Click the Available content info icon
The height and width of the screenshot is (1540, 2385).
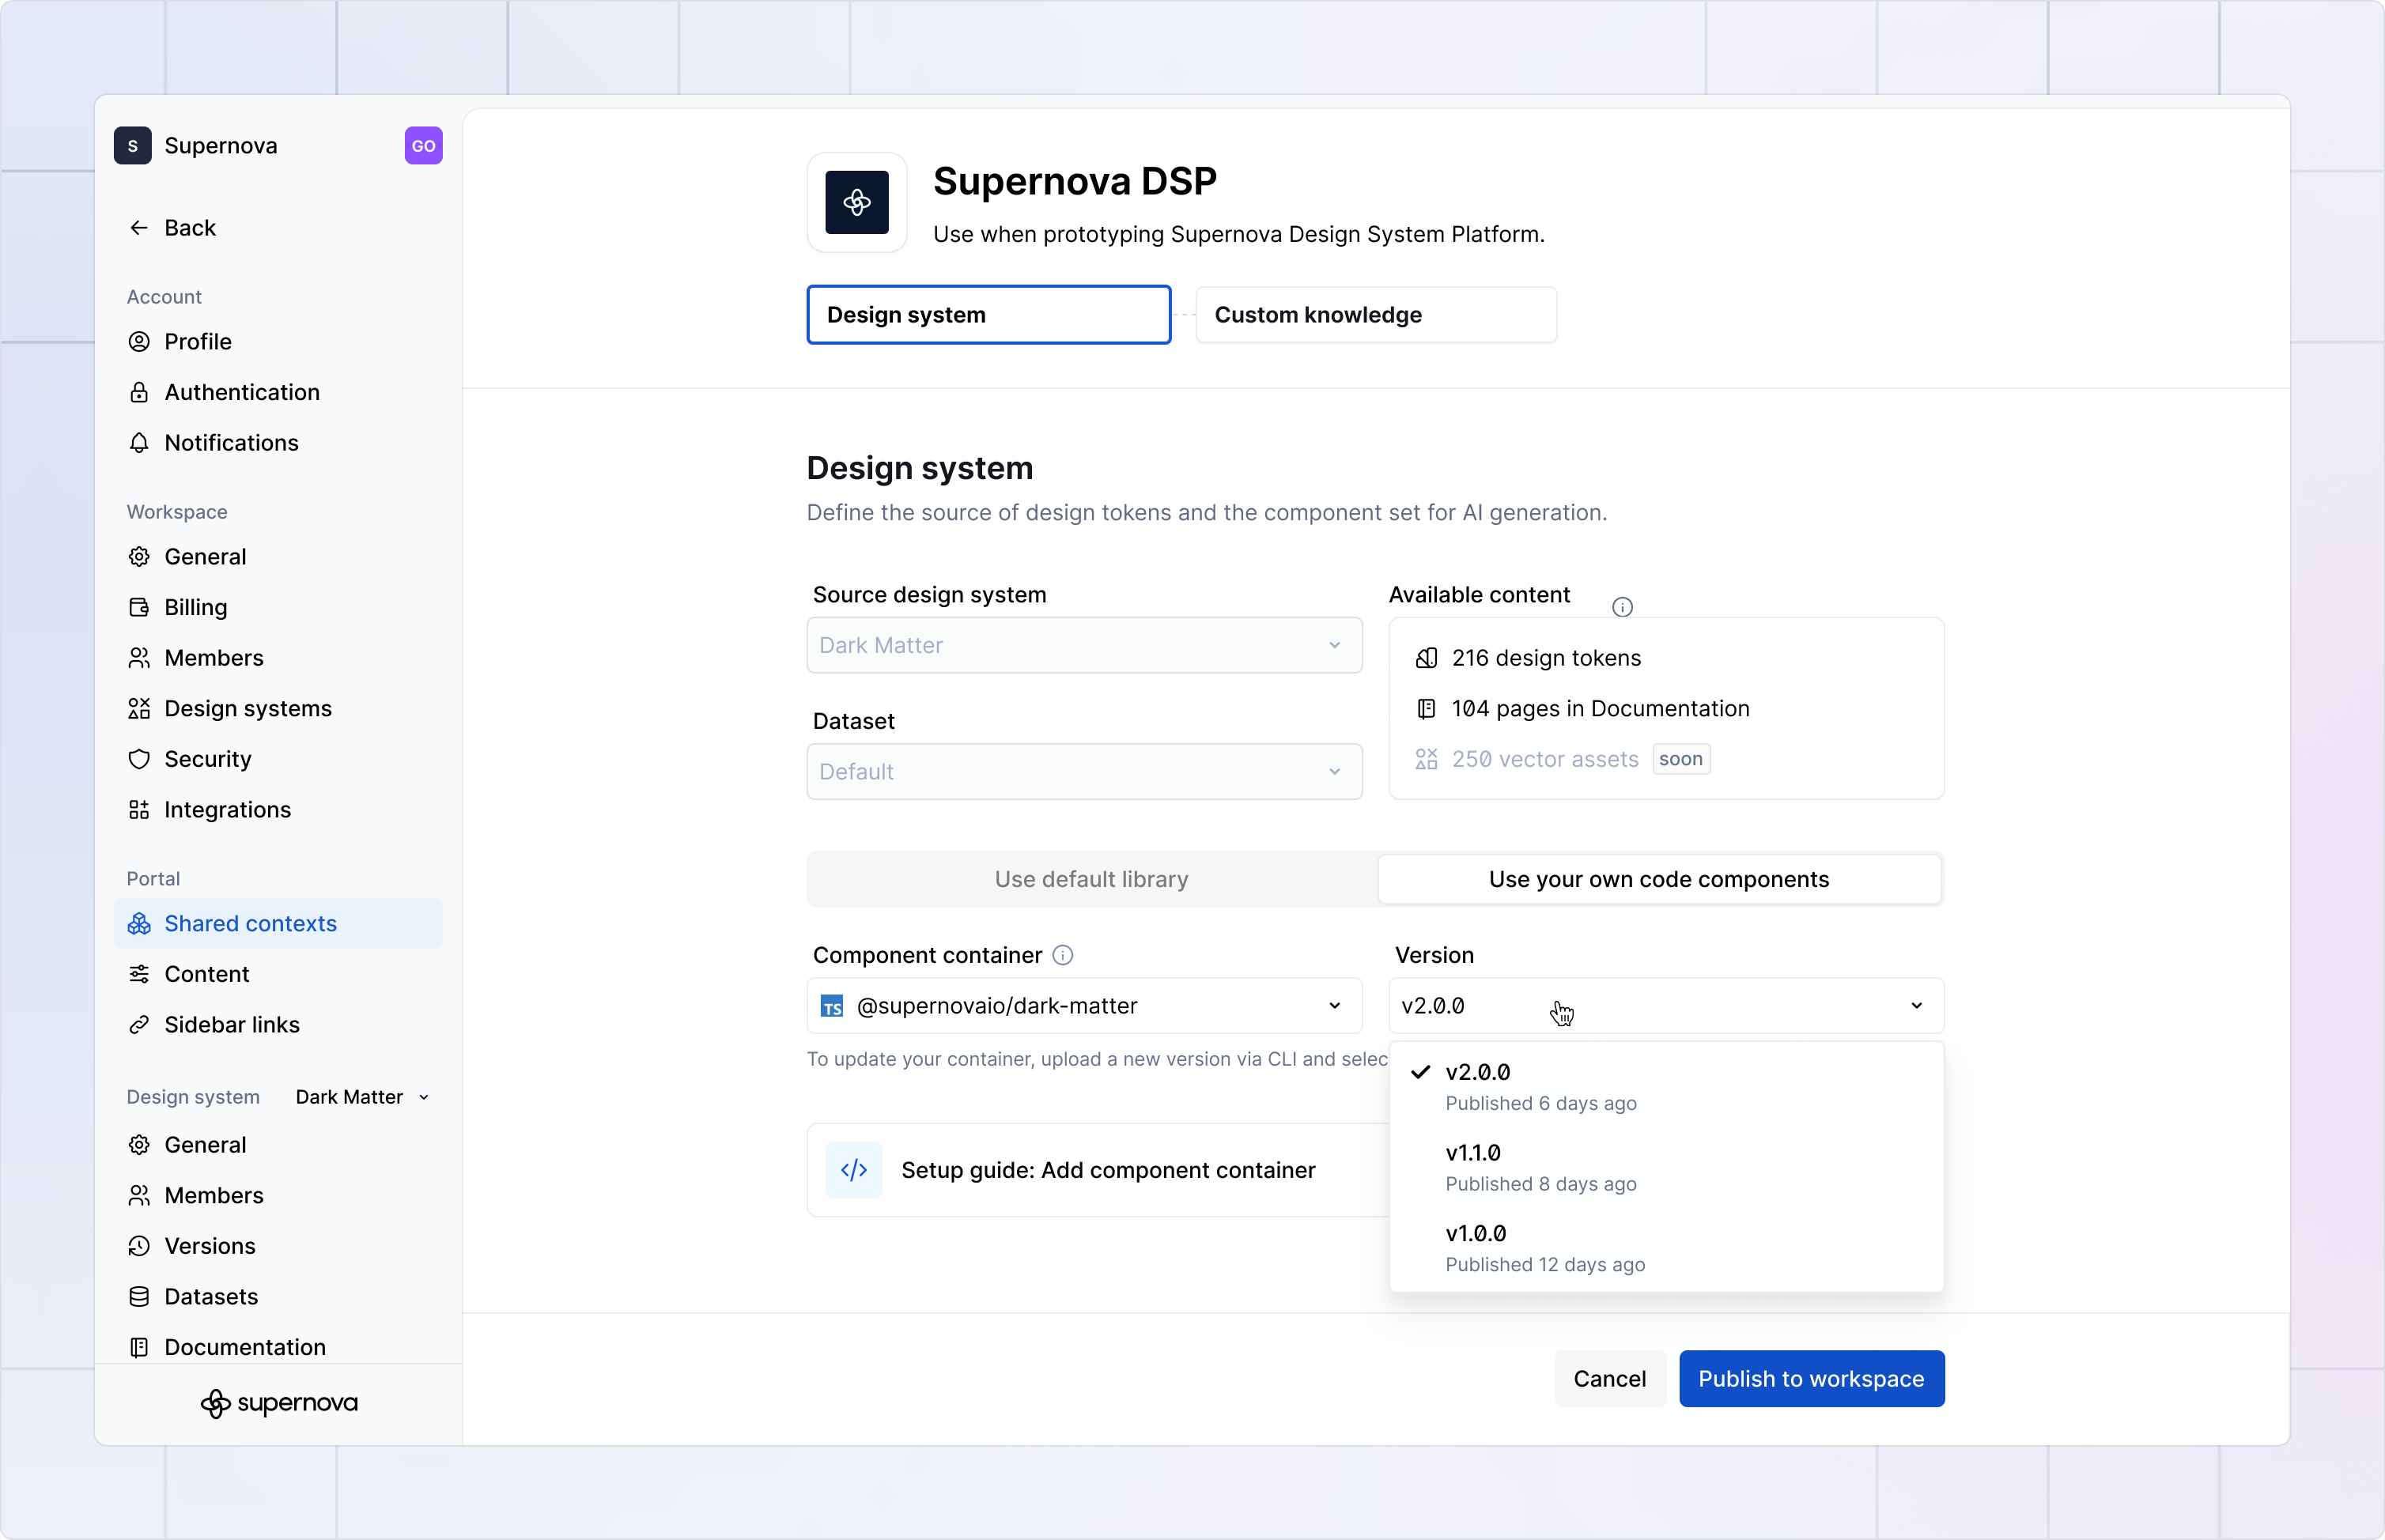pyautogui.click(x=1622, y=607)
